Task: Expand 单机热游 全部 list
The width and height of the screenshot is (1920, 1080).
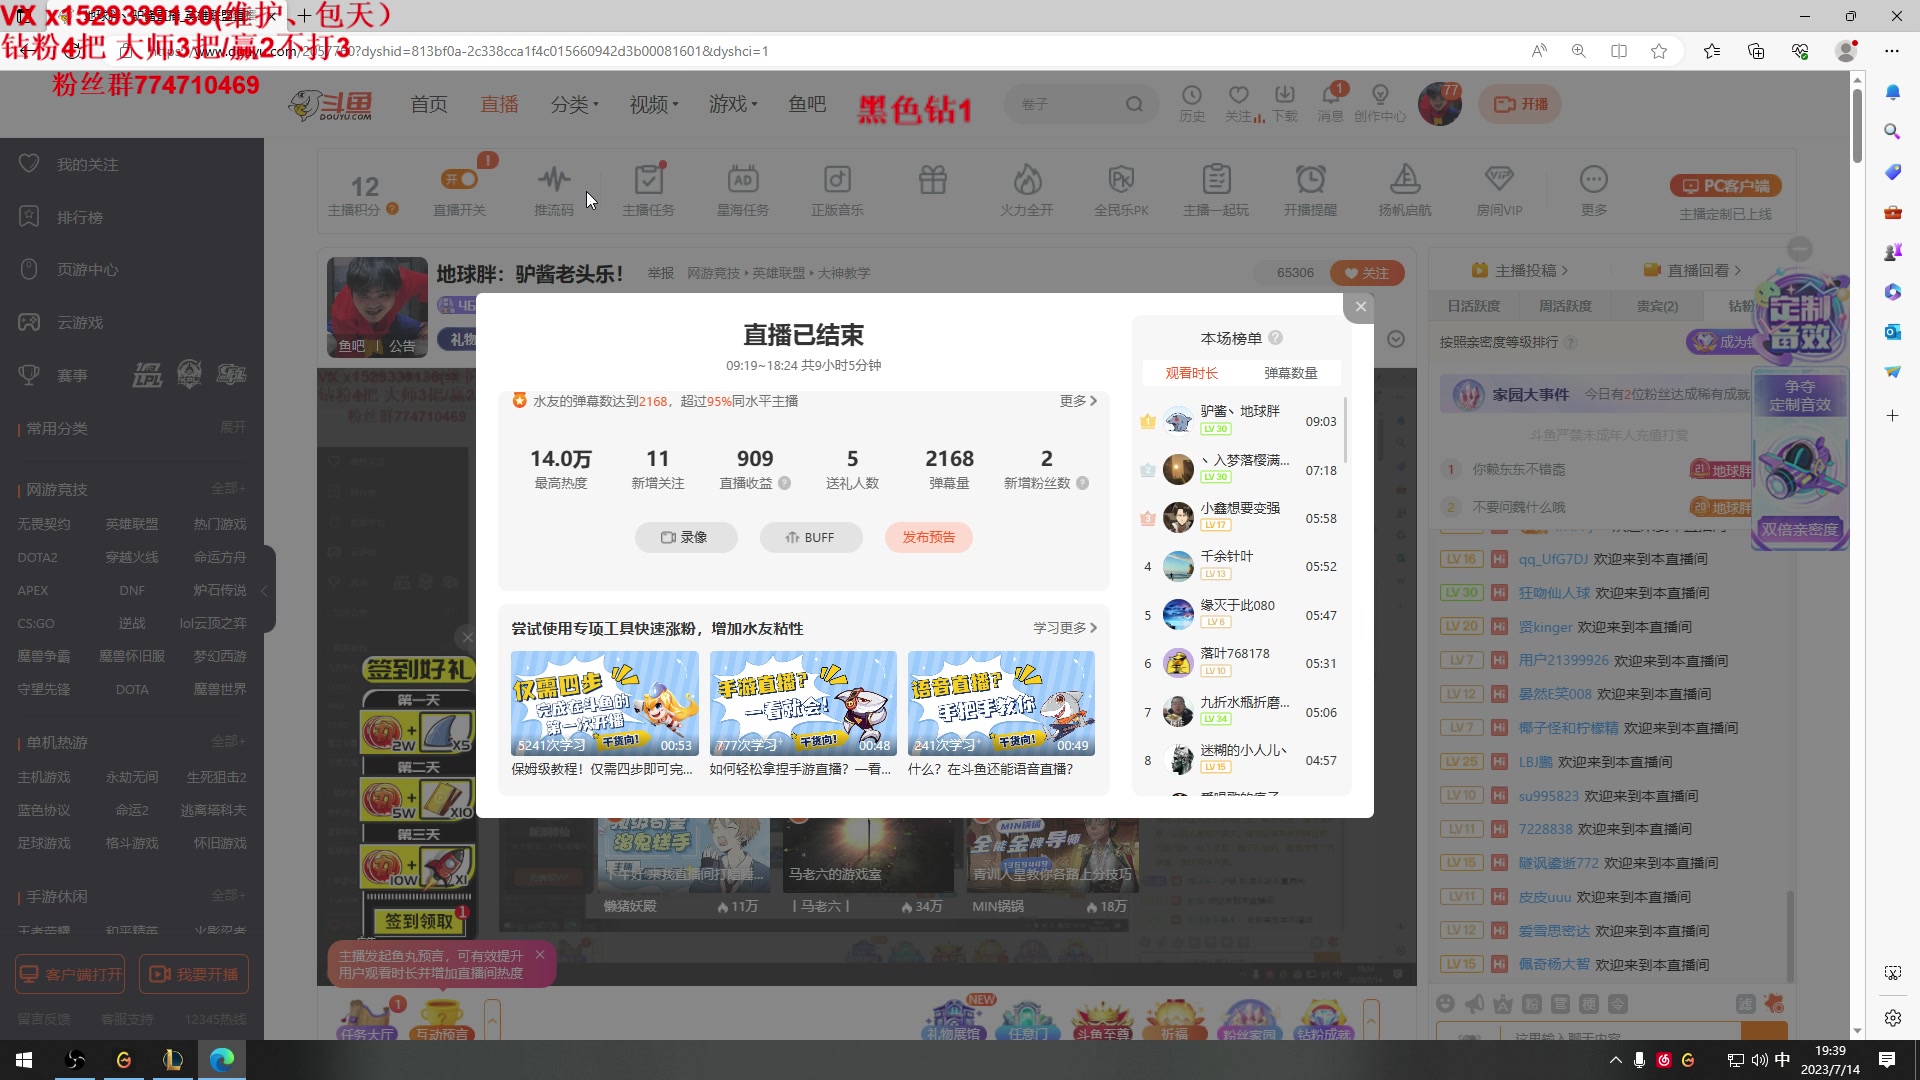Action: tap(228, 742)
